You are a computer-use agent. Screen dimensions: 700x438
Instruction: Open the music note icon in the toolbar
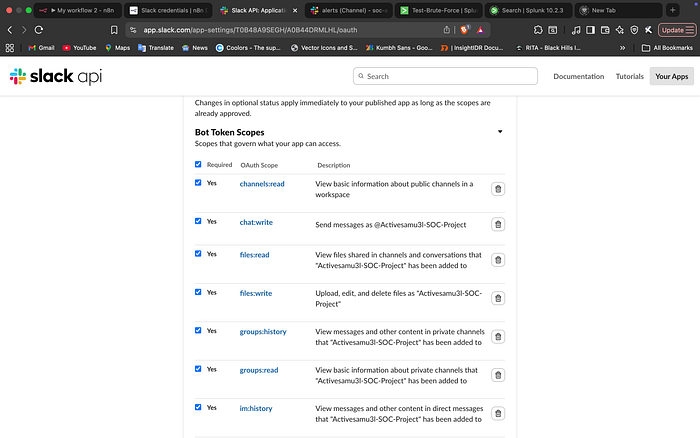[576, 30]
